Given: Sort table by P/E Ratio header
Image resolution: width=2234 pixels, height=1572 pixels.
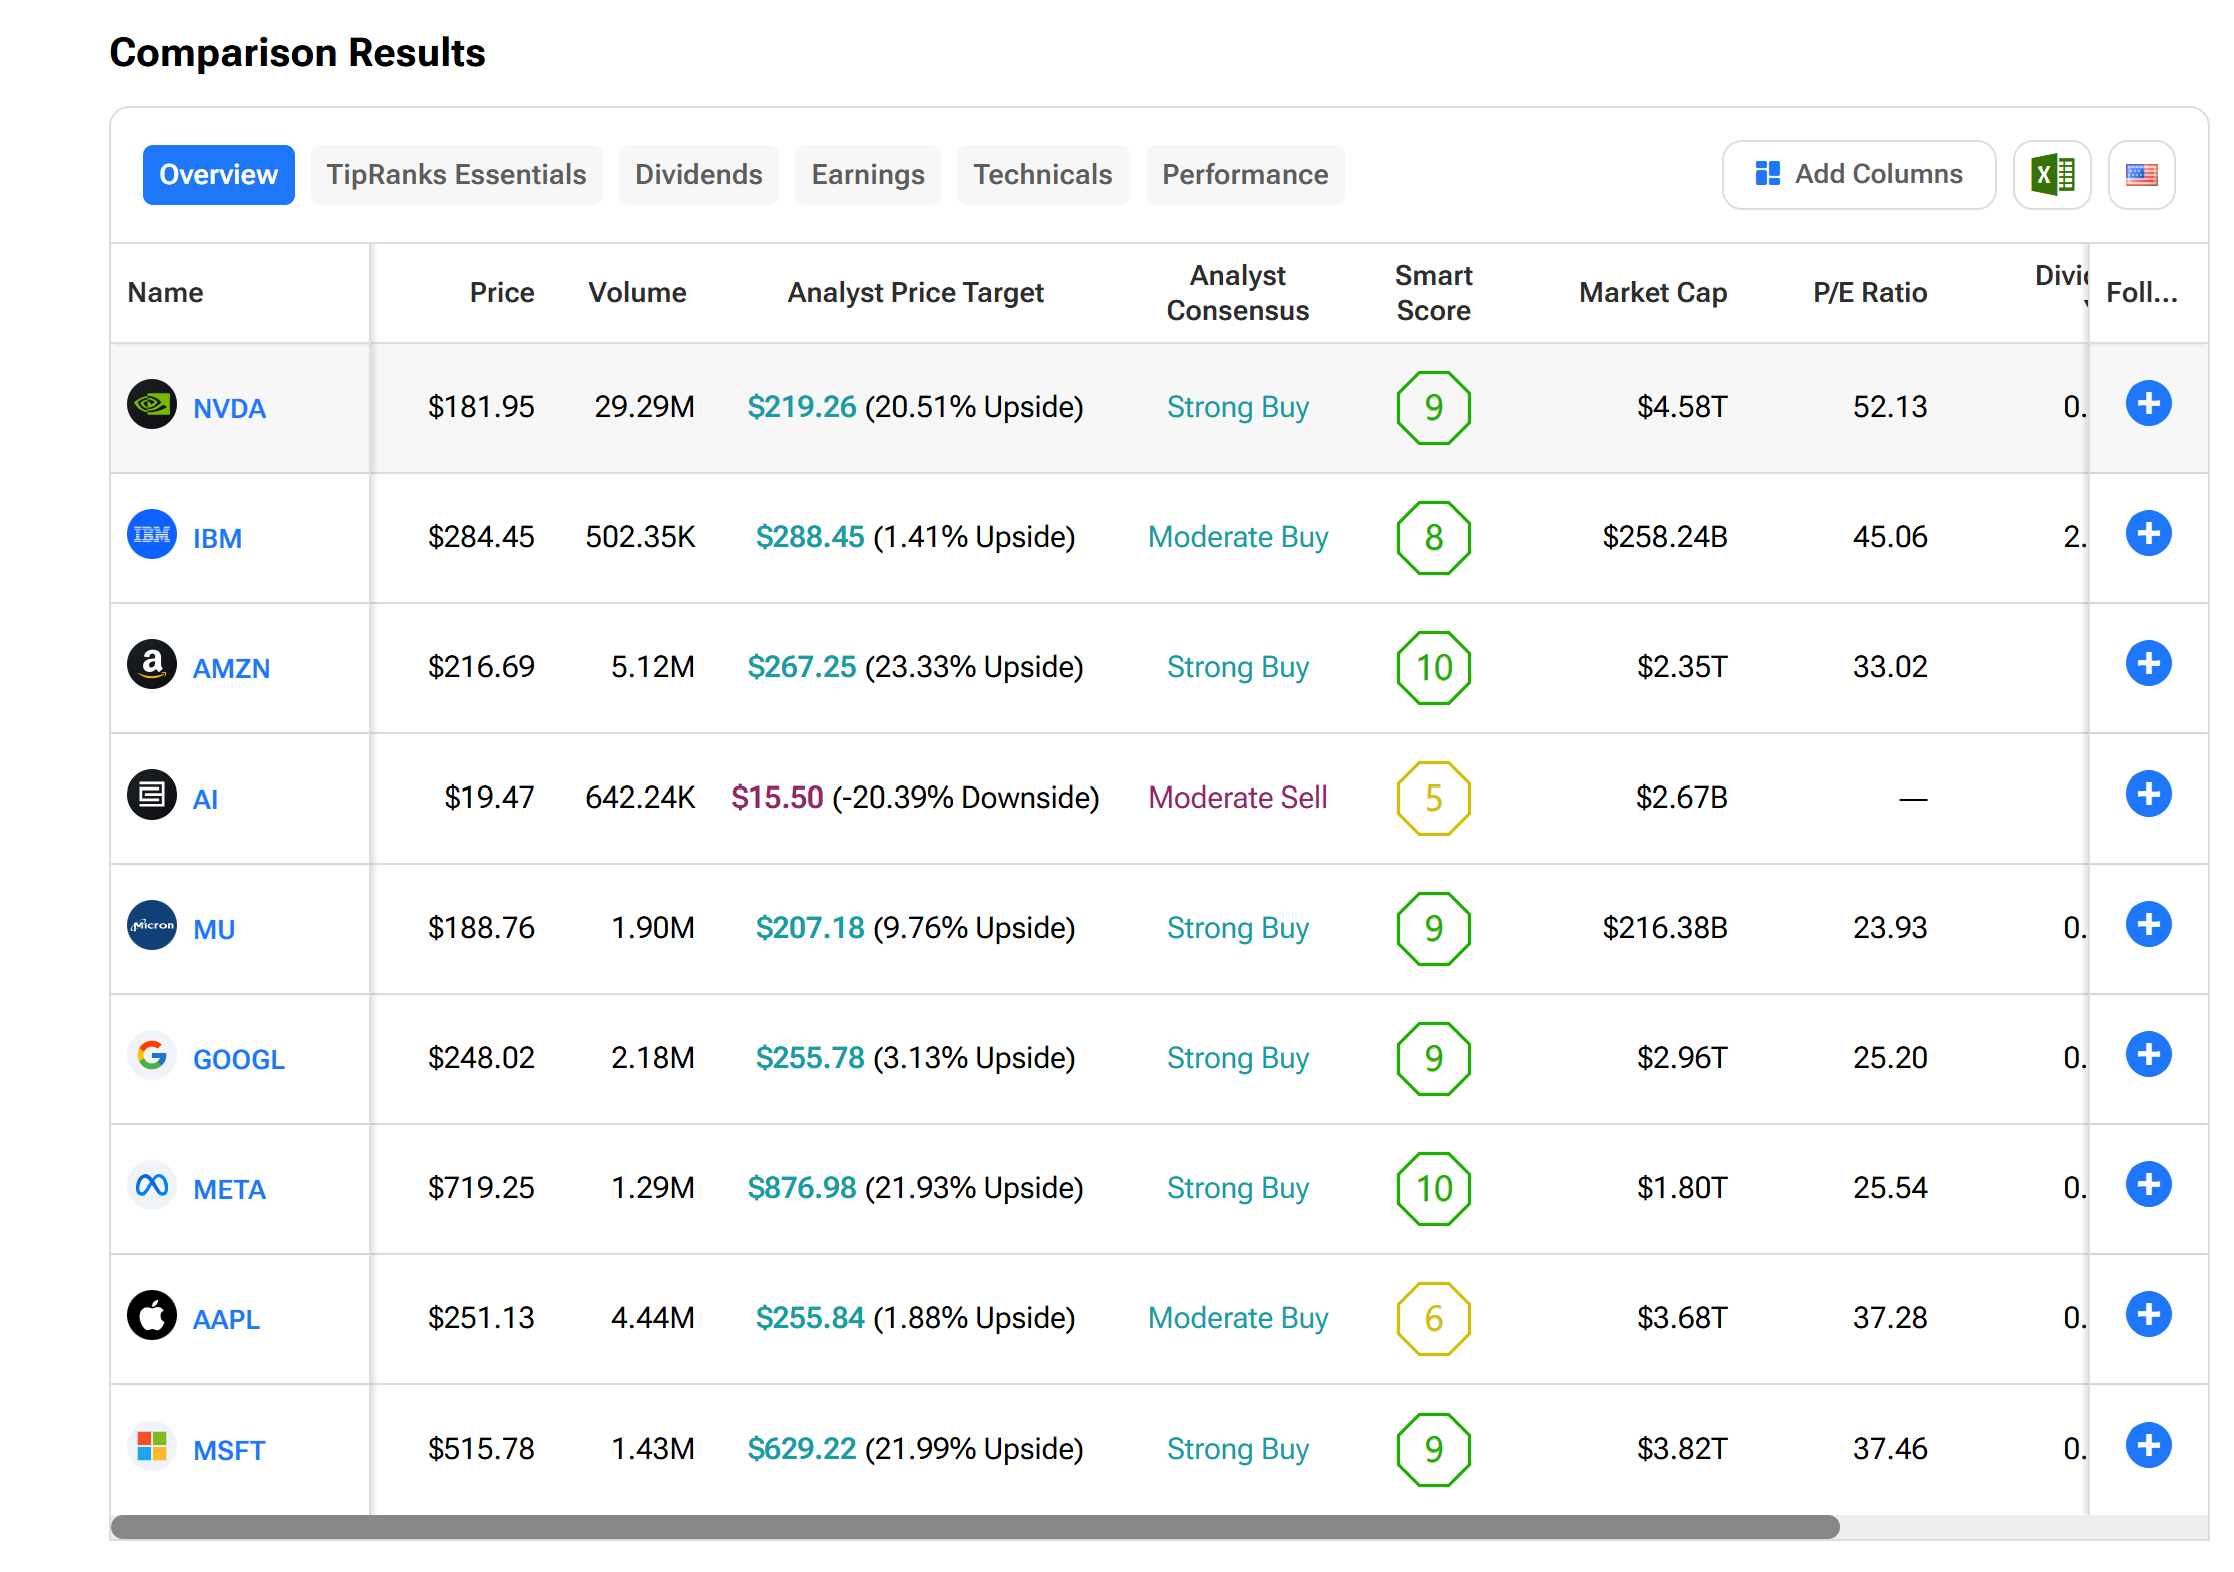Looking at the screenshot, I should coord(1869,293).
